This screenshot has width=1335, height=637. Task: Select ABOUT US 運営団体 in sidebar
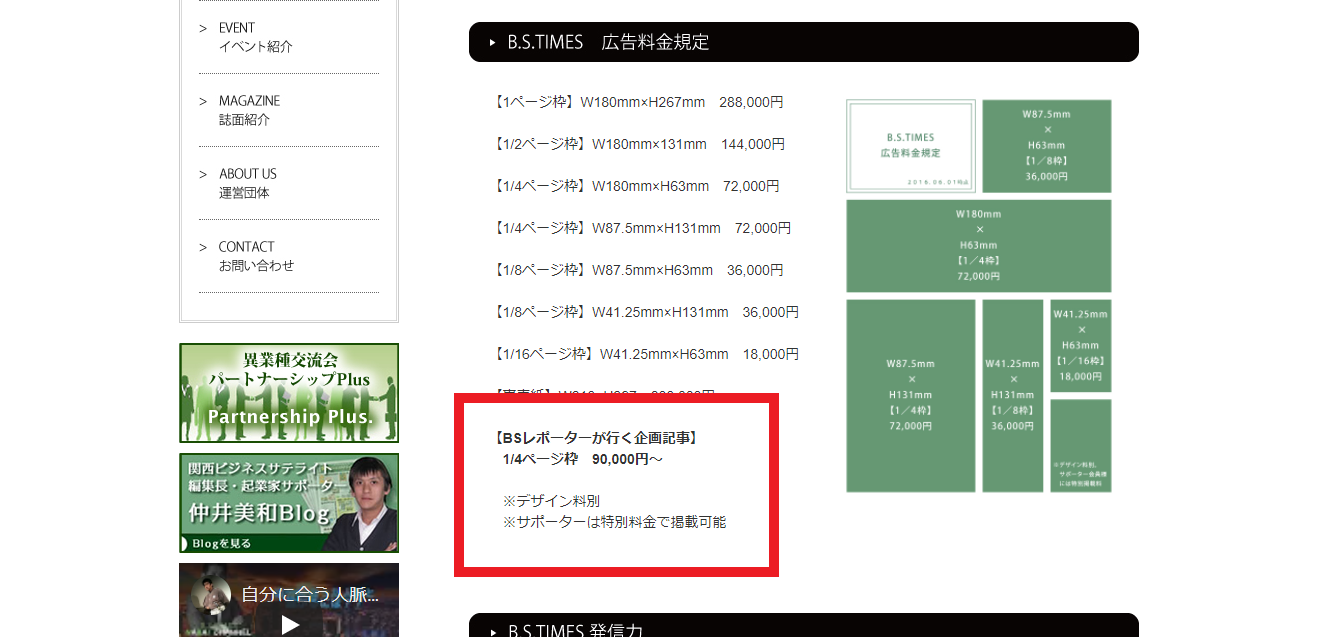(x=289, y=183)
